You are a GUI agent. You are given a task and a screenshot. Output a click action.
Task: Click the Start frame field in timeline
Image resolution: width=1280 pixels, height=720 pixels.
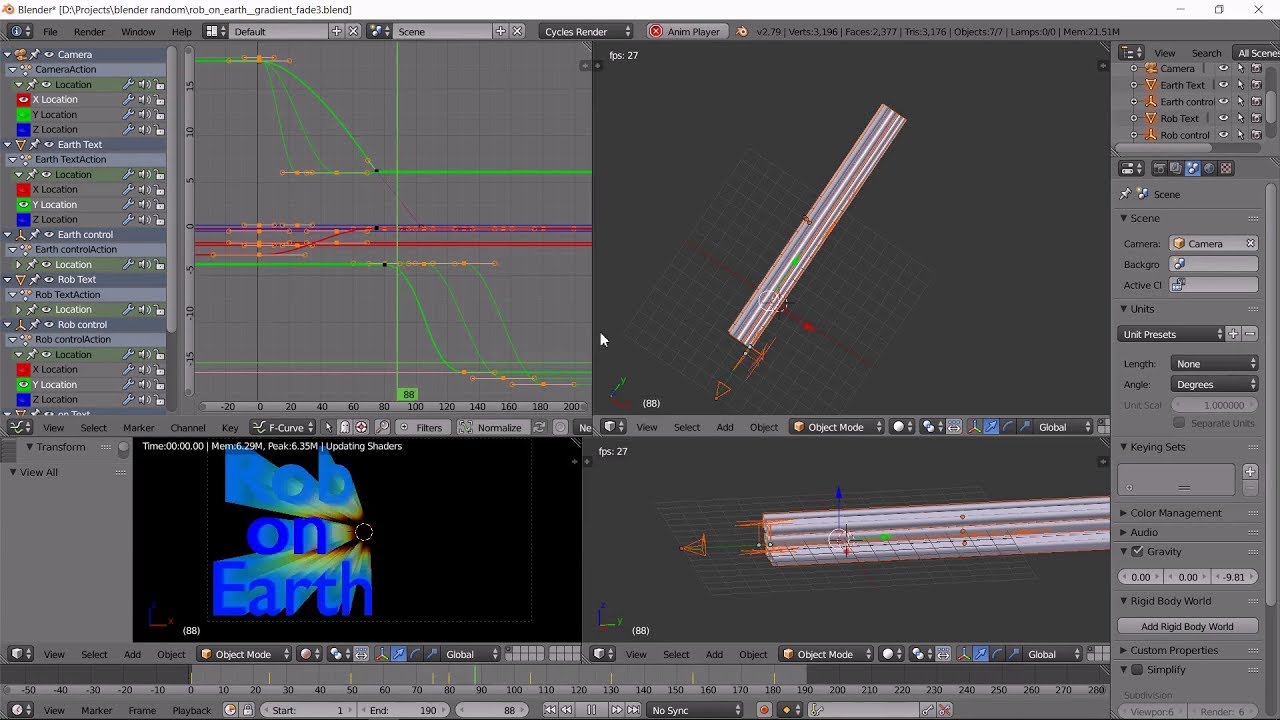[x=307, y=710]
